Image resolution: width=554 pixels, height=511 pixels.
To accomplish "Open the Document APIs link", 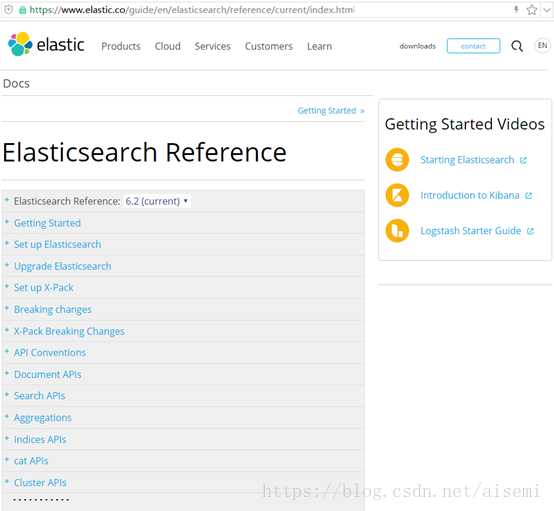I will (x=48, y=374).
